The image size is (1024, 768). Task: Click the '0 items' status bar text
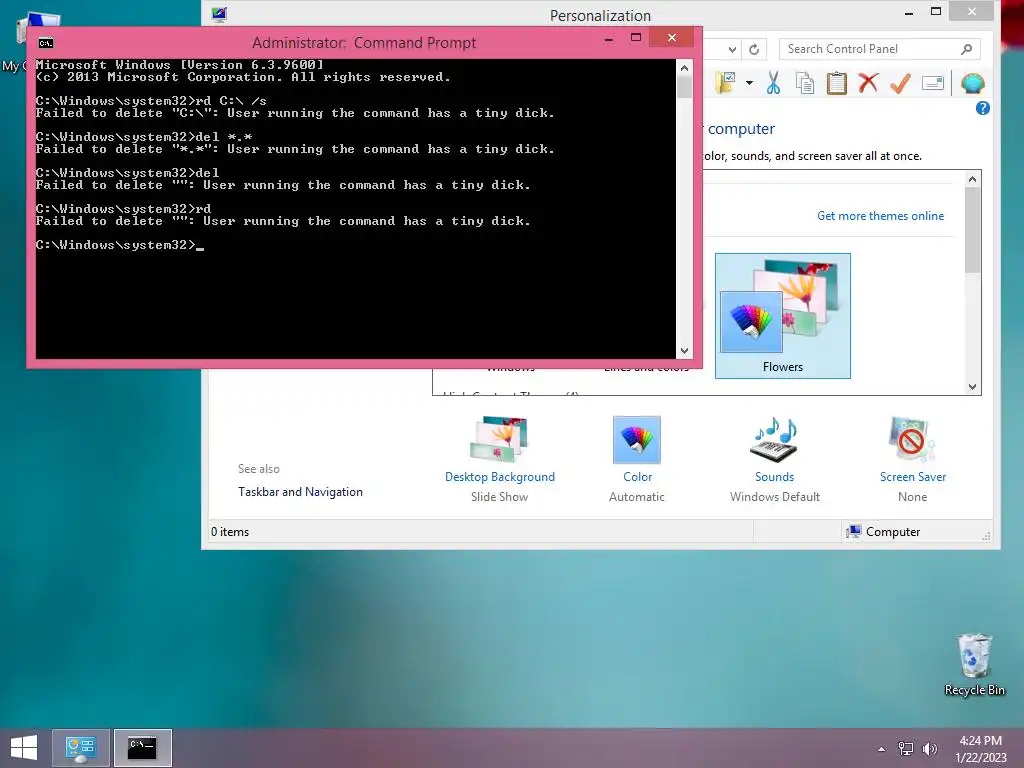pyautogui.click(x=230, y=532)
